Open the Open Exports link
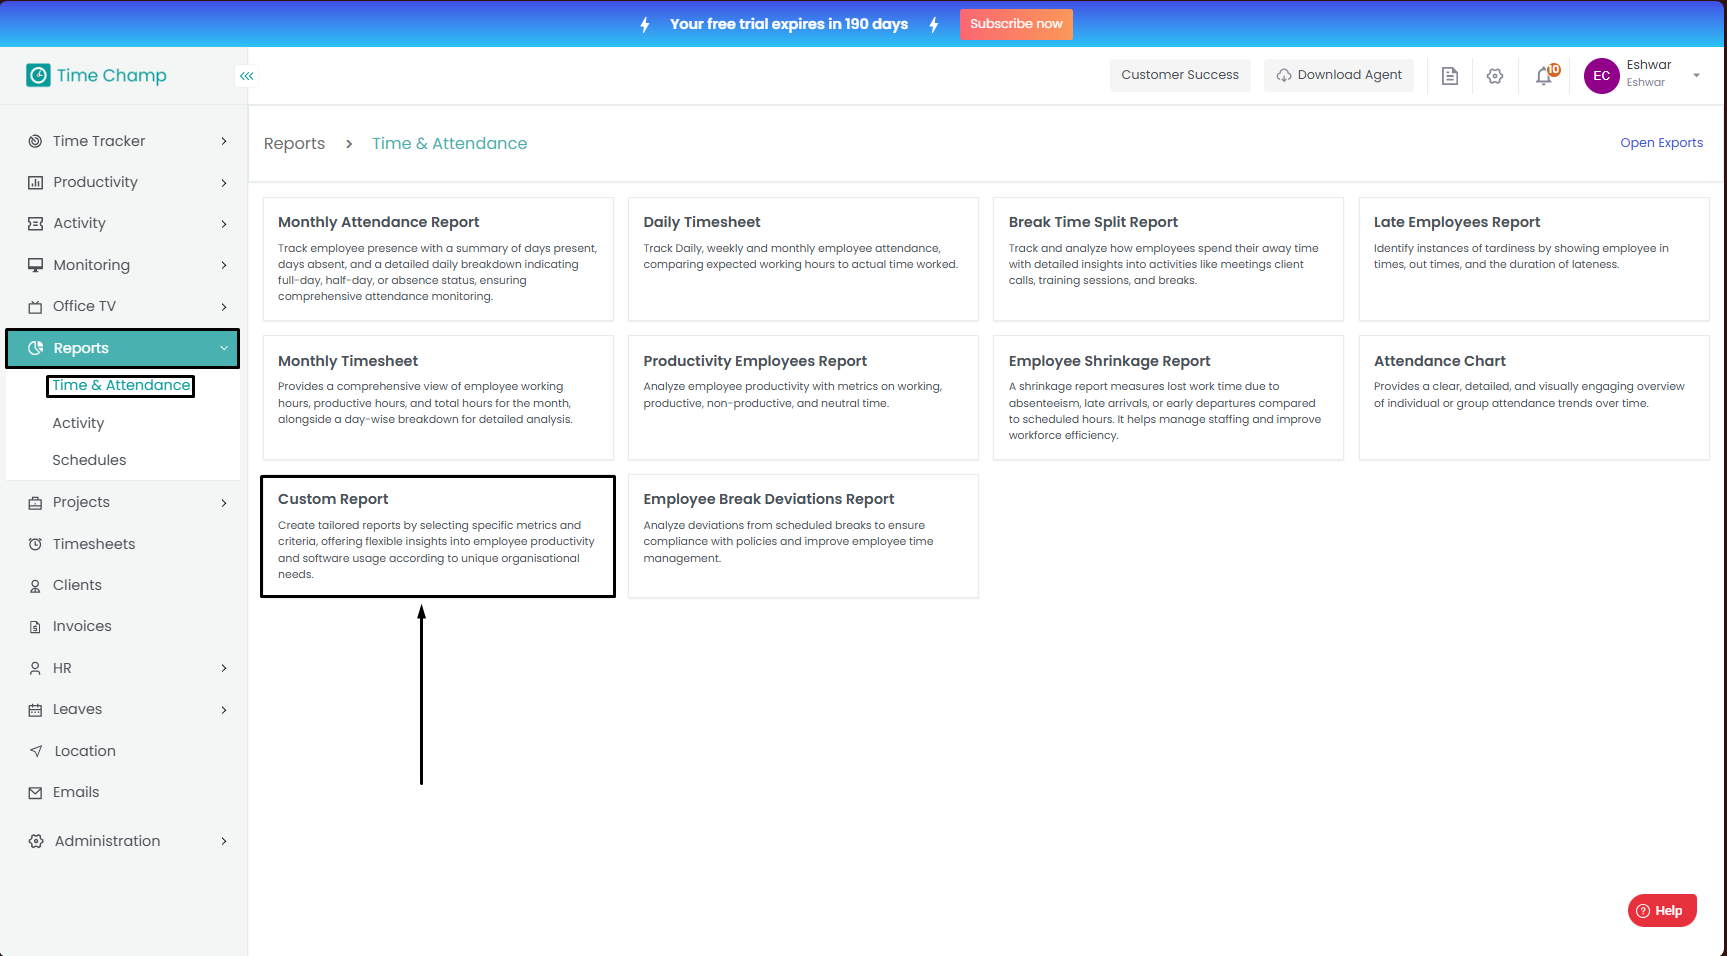 click(1661, 143)
